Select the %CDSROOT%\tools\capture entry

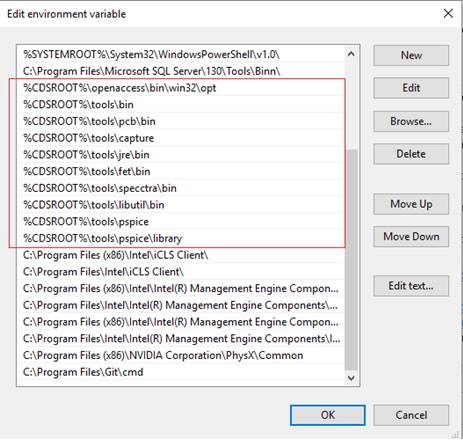pos(180,138)
